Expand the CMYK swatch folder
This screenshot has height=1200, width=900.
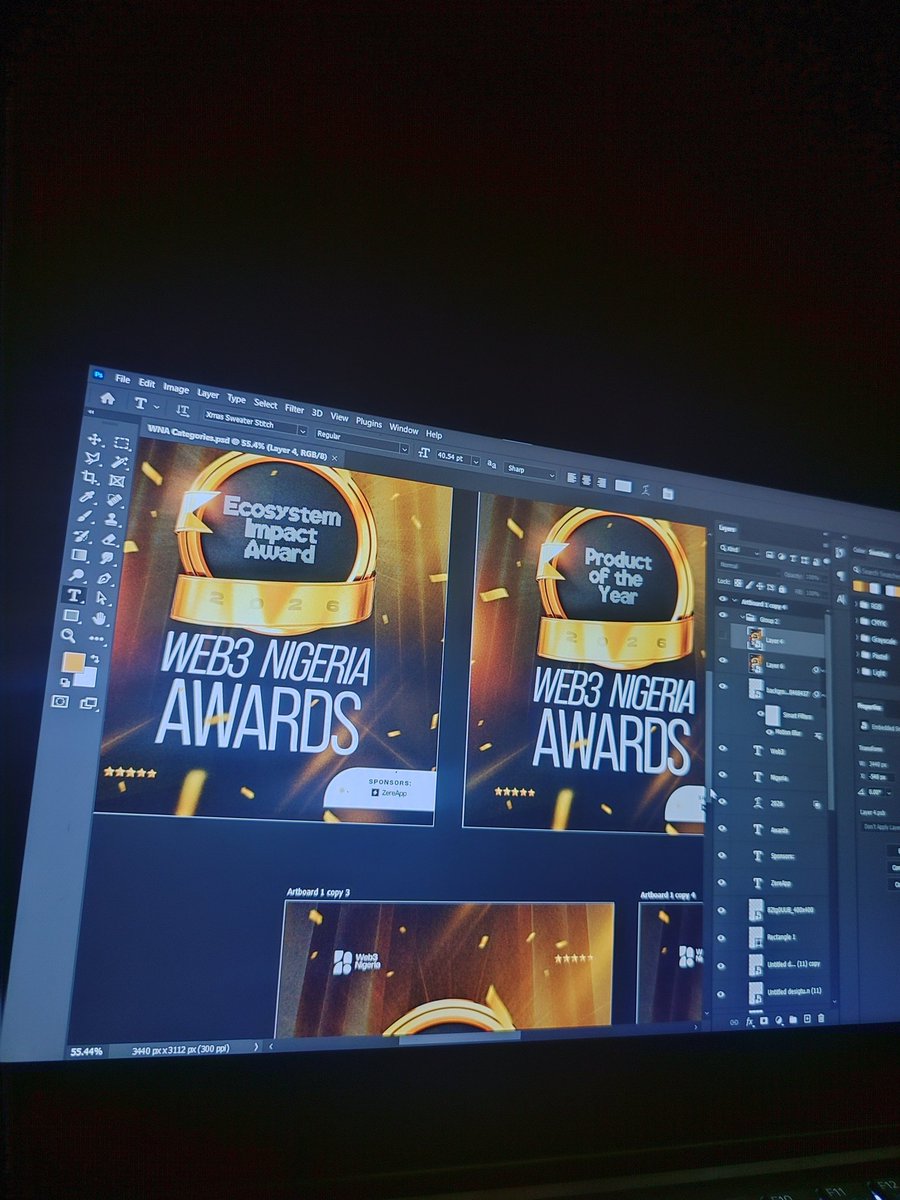857,621
